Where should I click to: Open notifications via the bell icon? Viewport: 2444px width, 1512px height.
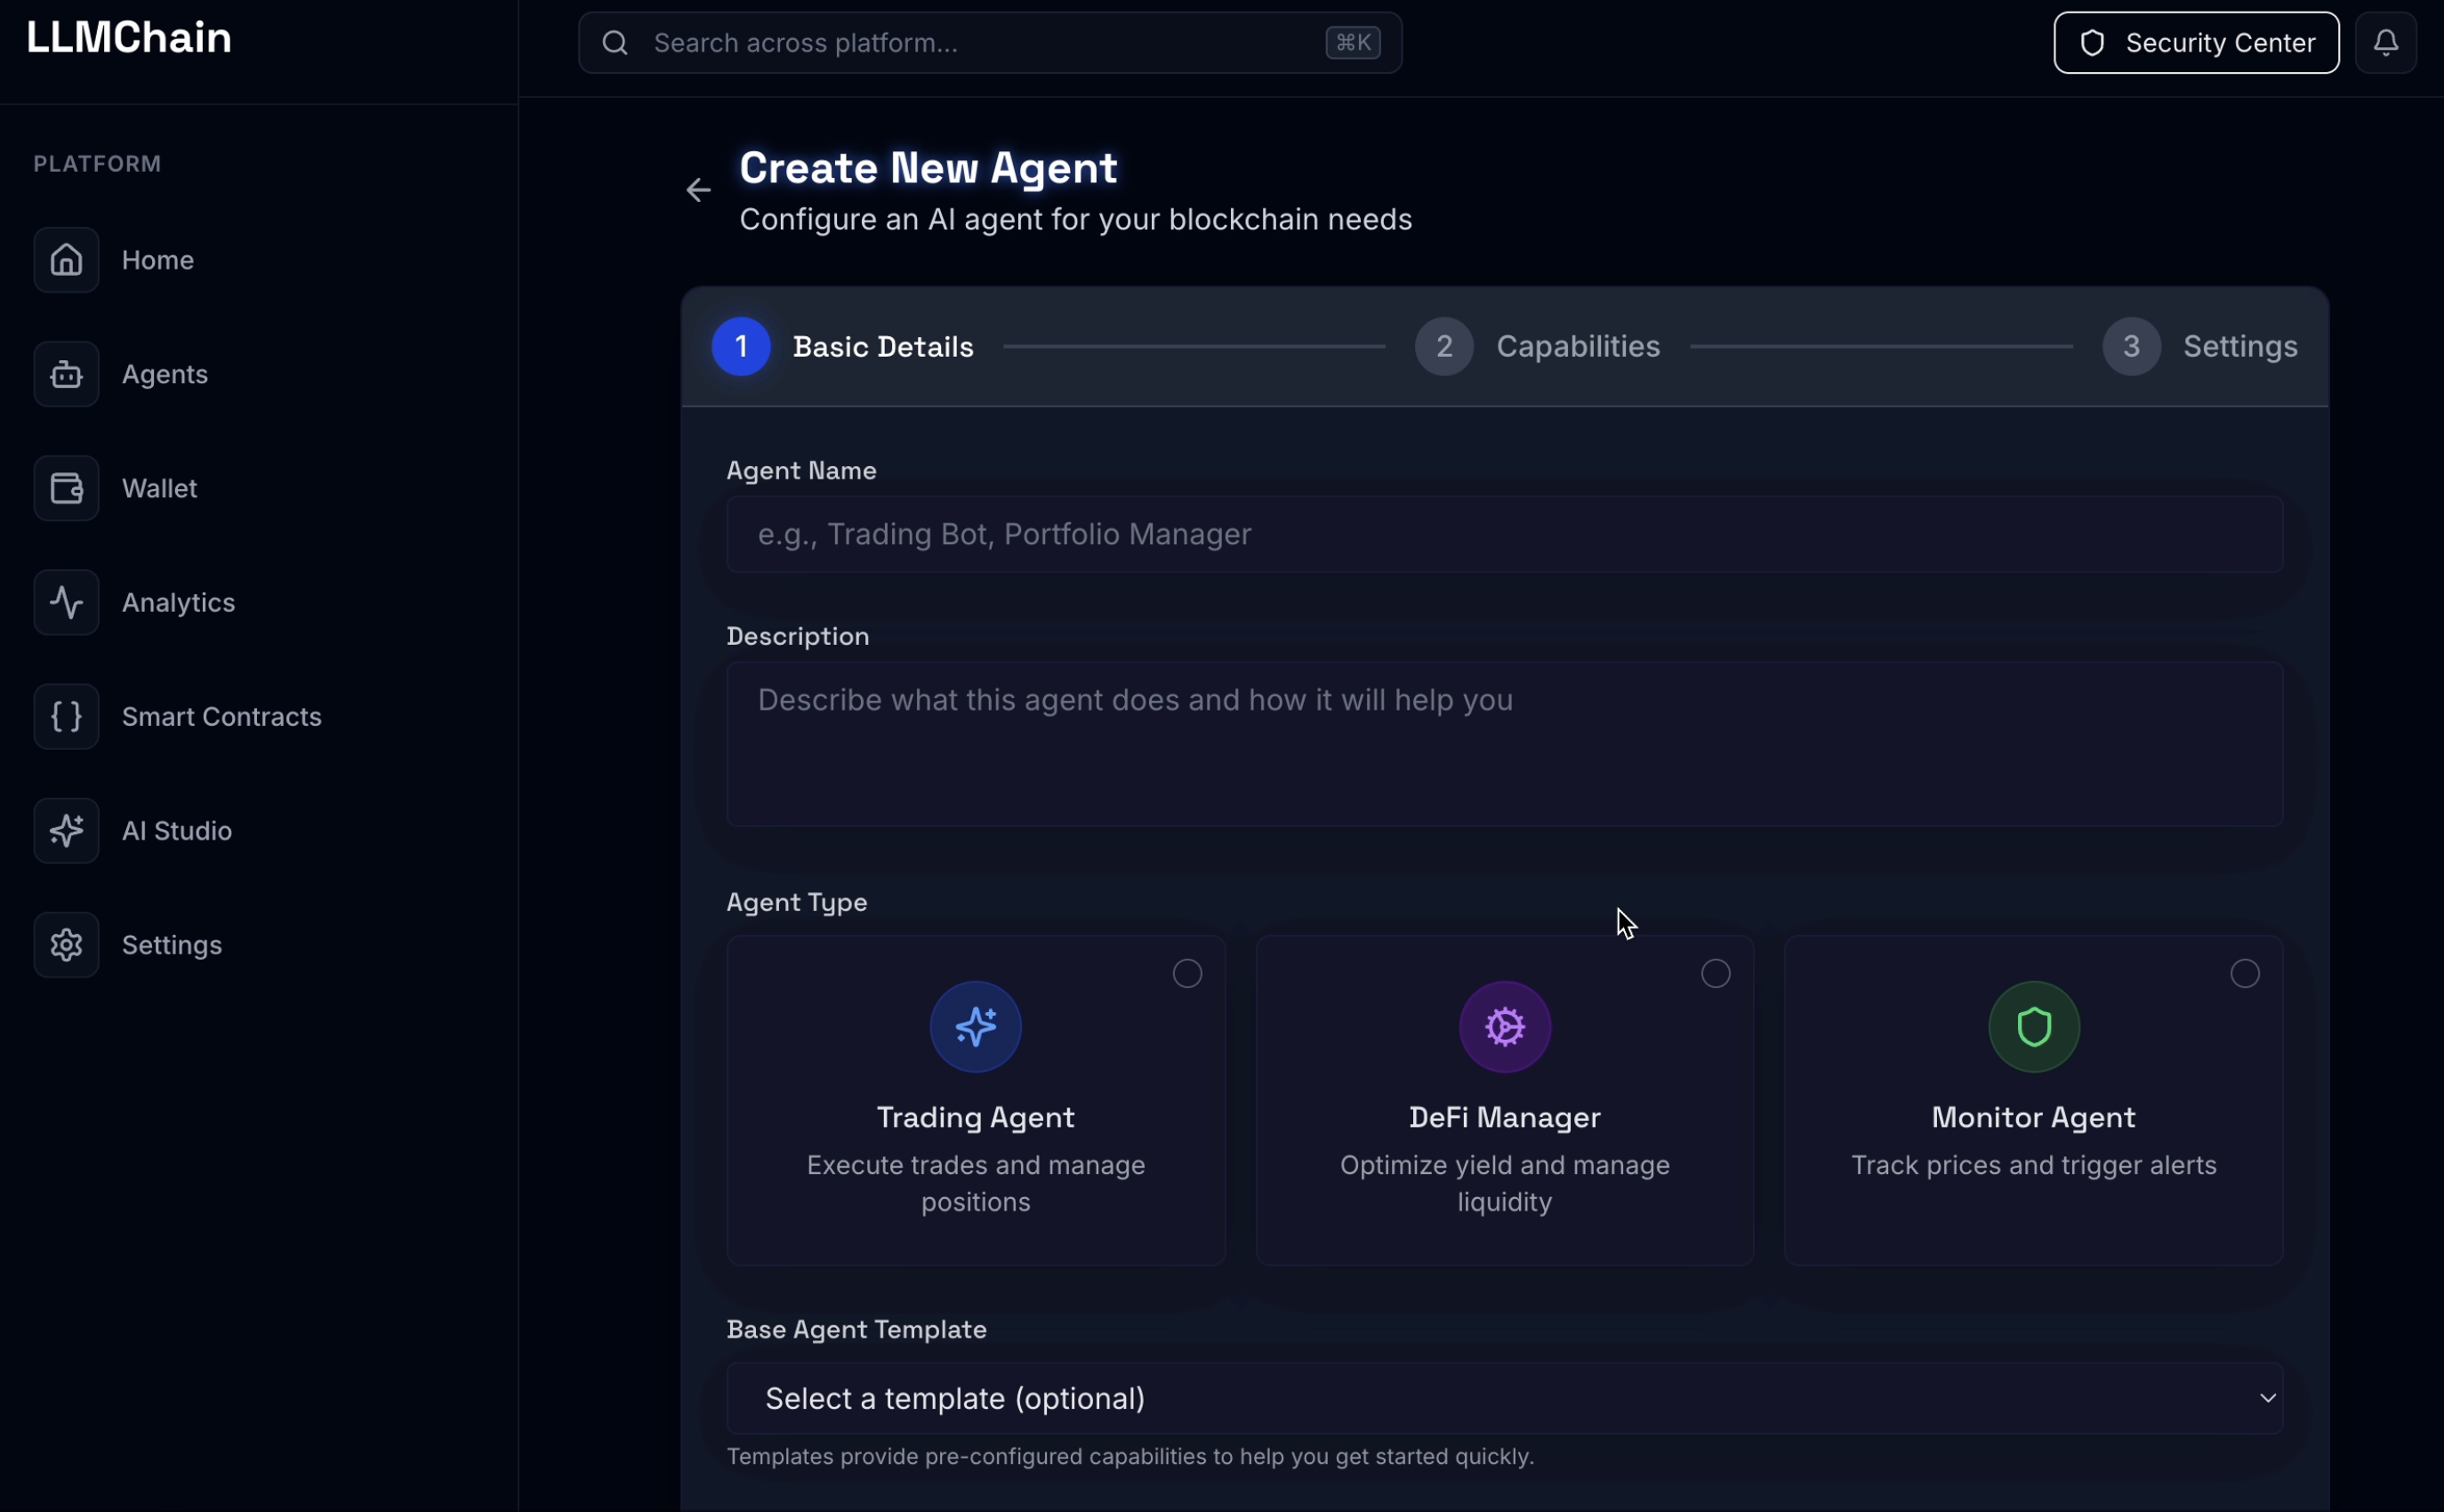pos(2386,42)
